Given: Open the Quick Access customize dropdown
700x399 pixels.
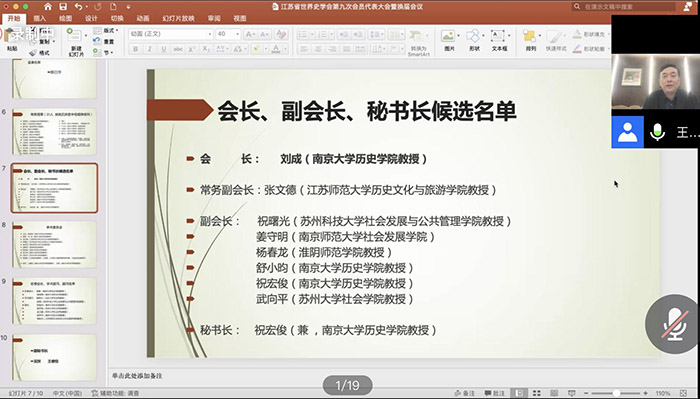Looking at the screenshot, I should pyautogui.click(x=128, y=7).
